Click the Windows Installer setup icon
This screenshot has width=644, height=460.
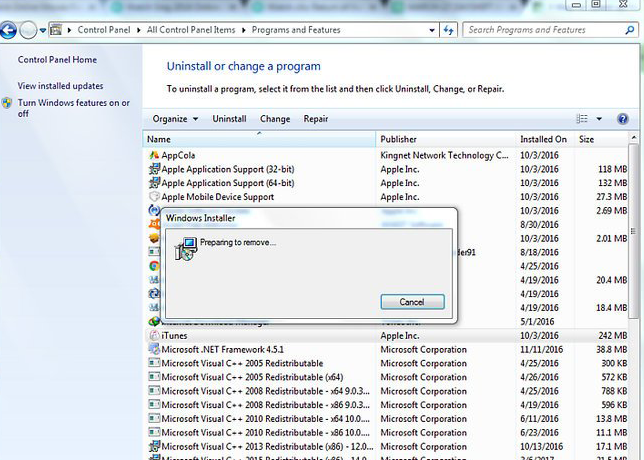186,248
